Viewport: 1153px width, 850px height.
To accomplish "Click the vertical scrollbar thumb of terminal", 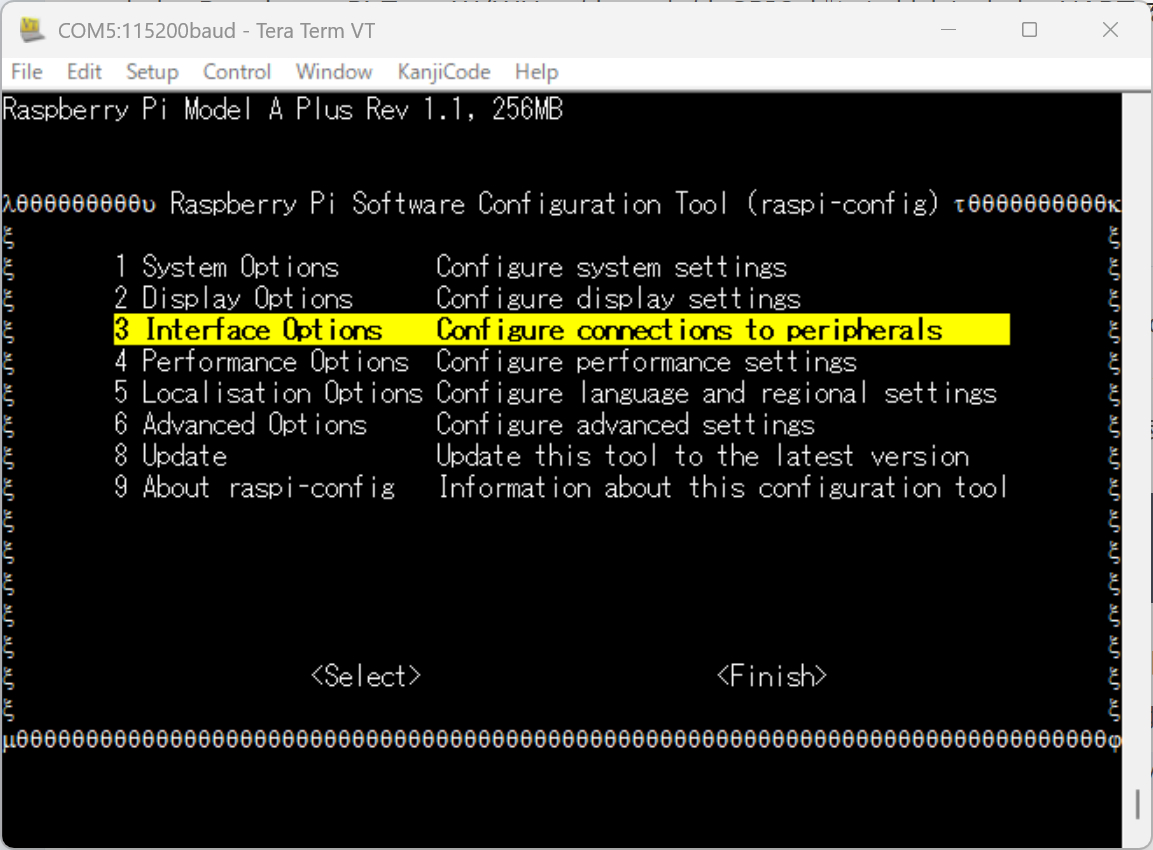I will (x=1138, y=804).
